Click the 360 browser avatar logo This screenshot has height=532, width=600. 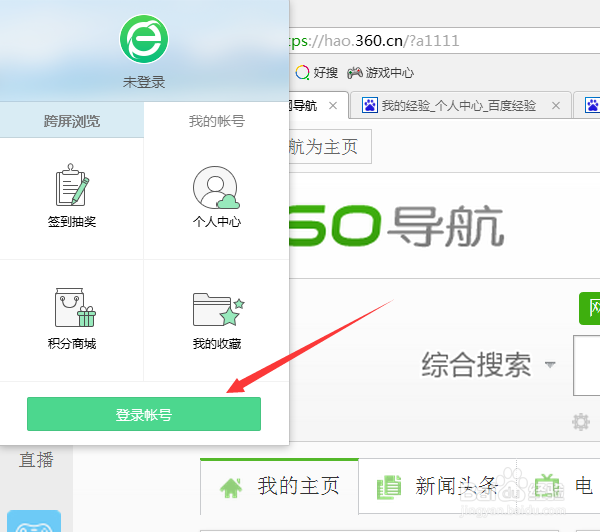pyautogui.click(x=144, y=39)
